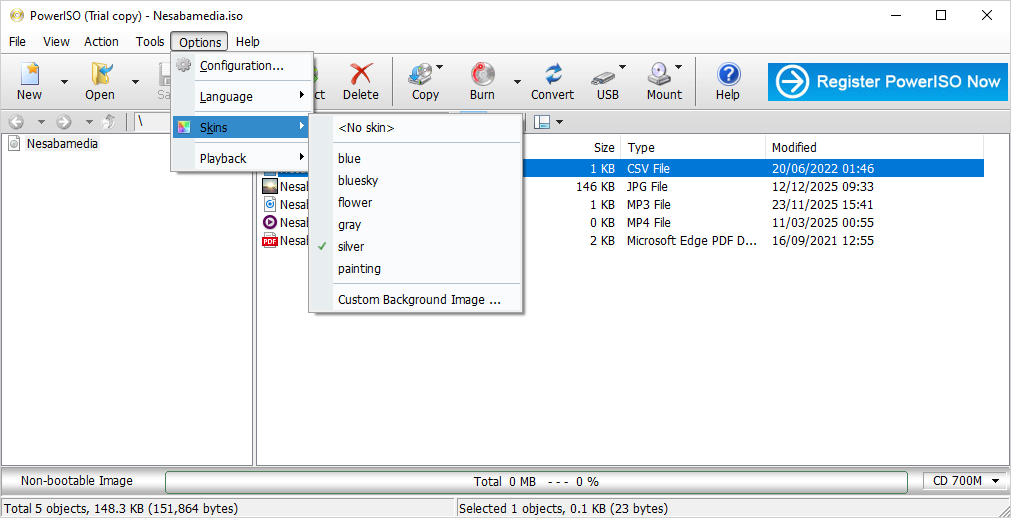The height and width of the screenshot is (518, 1011).
Task: Click the New image toolbar icon
Action: 30,74
